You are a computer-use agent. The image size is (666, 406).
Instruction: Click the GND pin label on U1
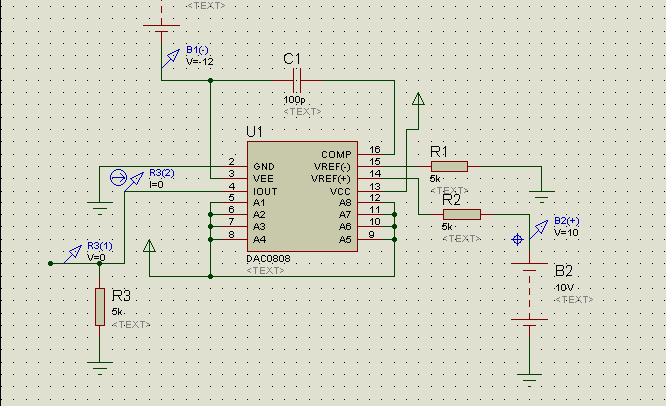point(264,166)
